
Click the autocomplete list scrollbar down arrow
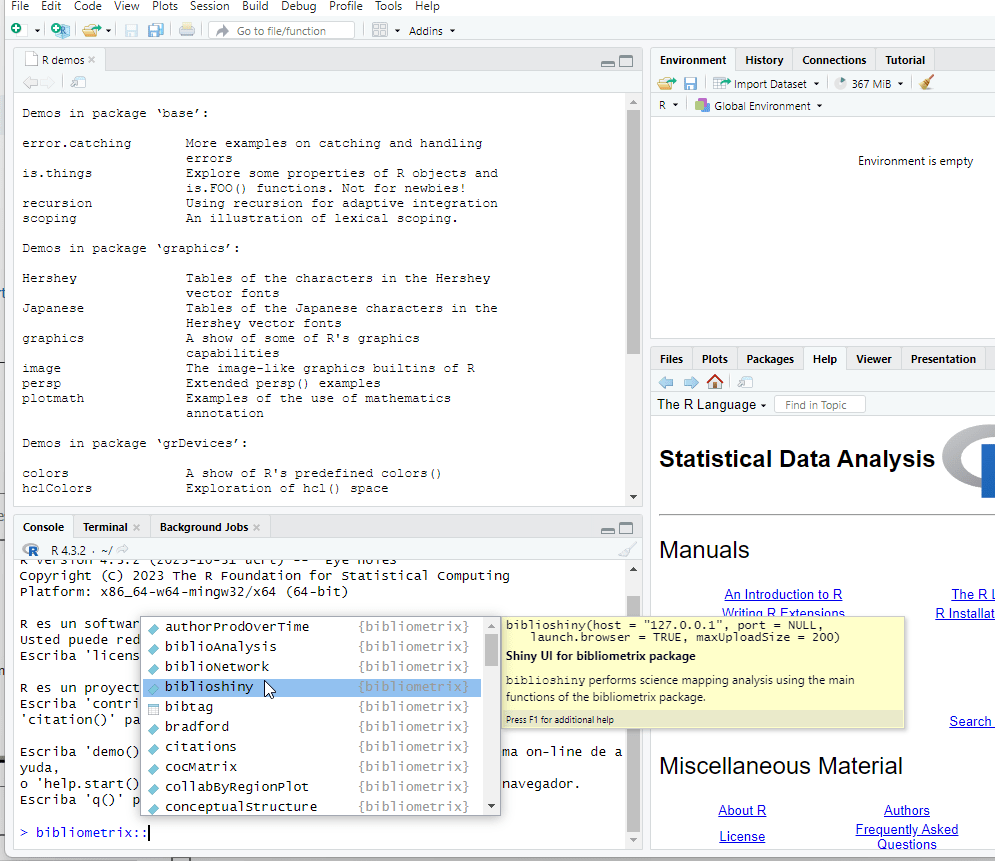pos(491,806)
